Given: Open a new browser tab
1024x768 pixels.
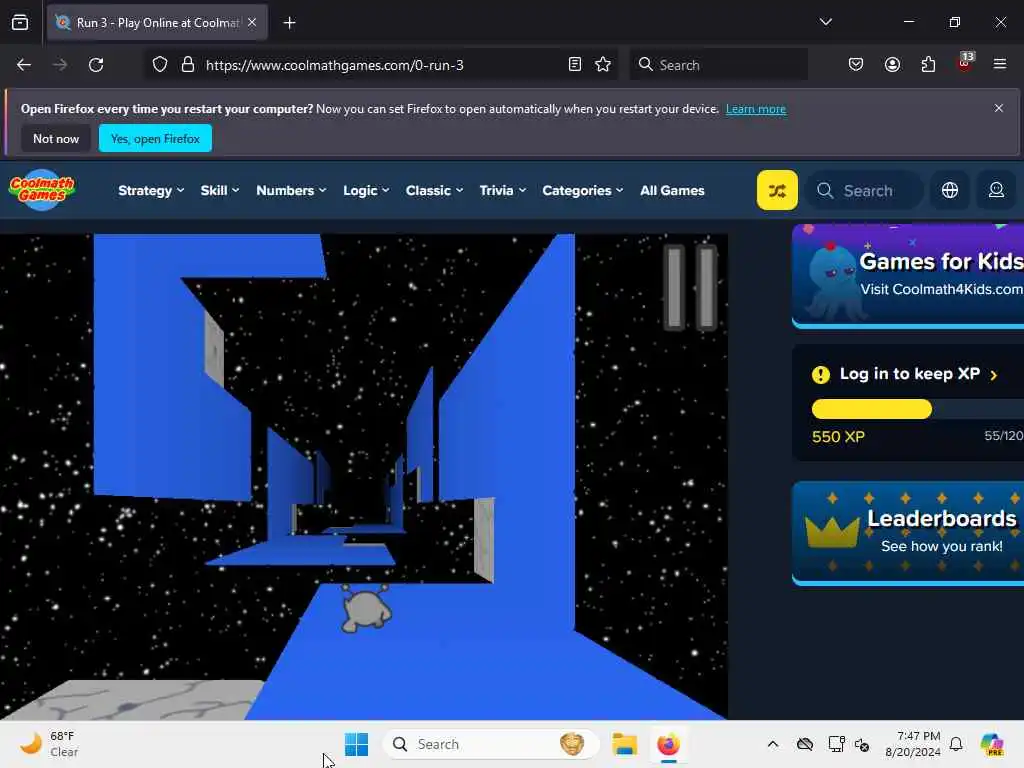Looking at the screenshot, I should pyautogui.click(x=289, y=23).
